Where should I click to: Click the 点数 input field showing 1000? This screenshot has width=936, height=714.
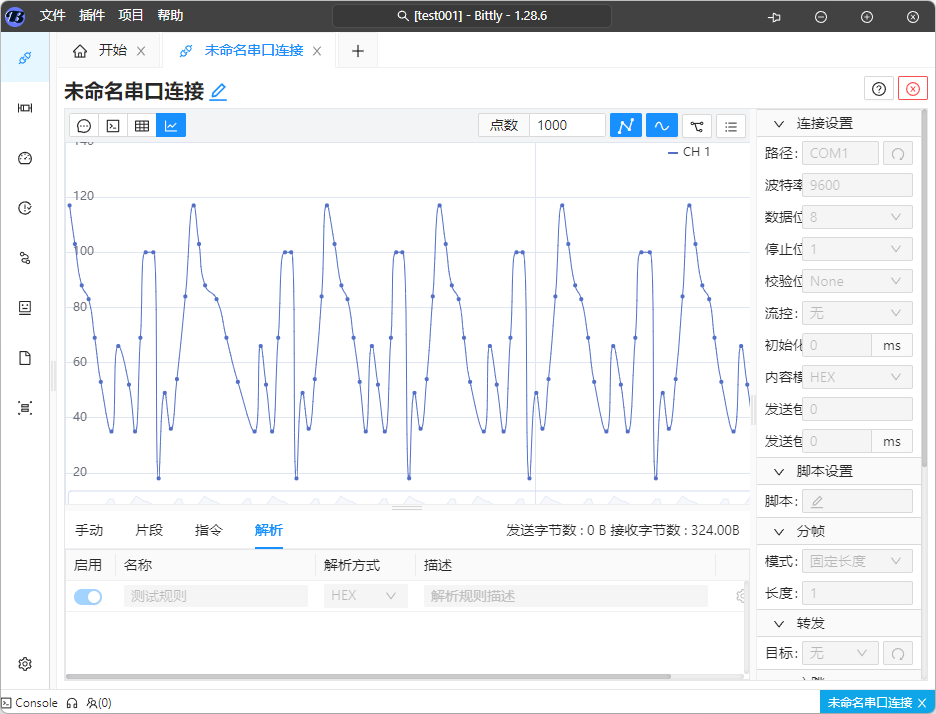(x=567, y=126)
